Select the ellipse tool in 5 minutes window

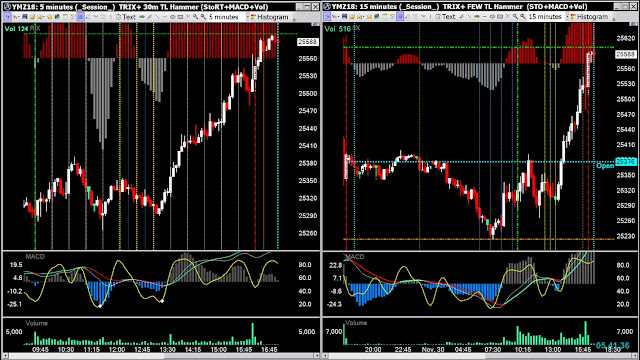[173, 17]
